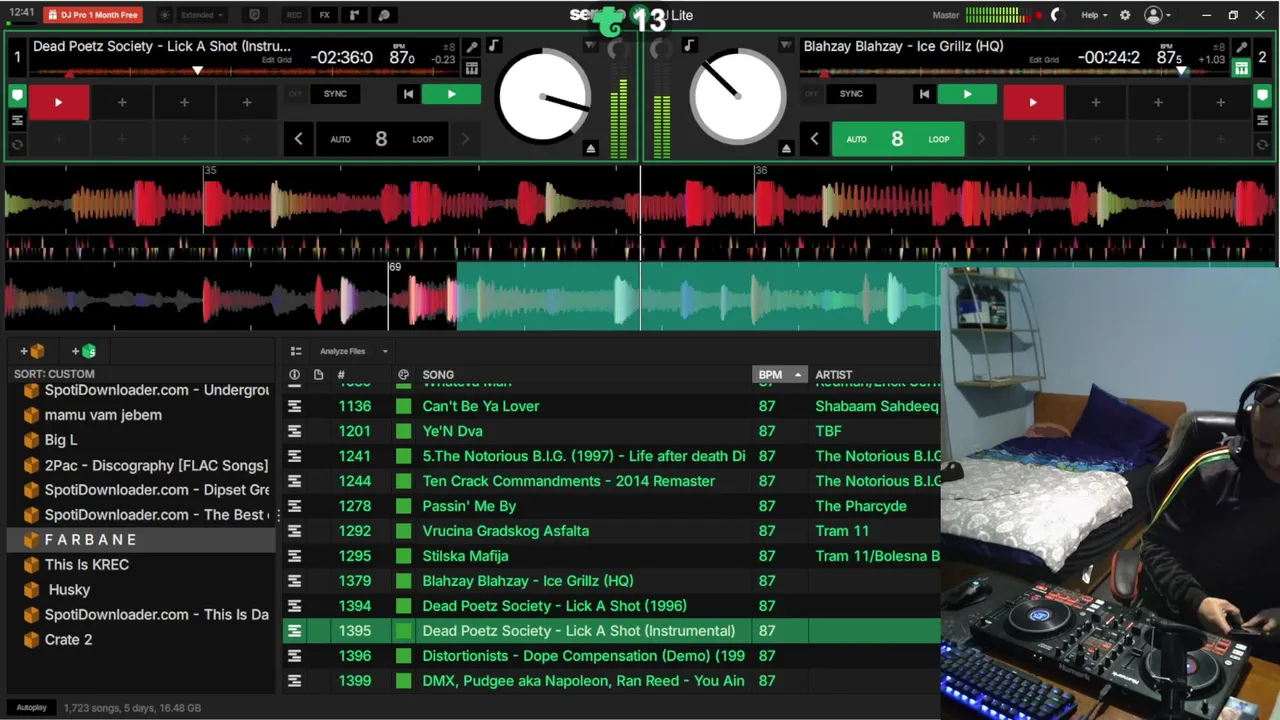Viewport: 1280px width, 720px height.
Task: Open the FX panel
Action: pyautogui.click(x=324, y=15)
